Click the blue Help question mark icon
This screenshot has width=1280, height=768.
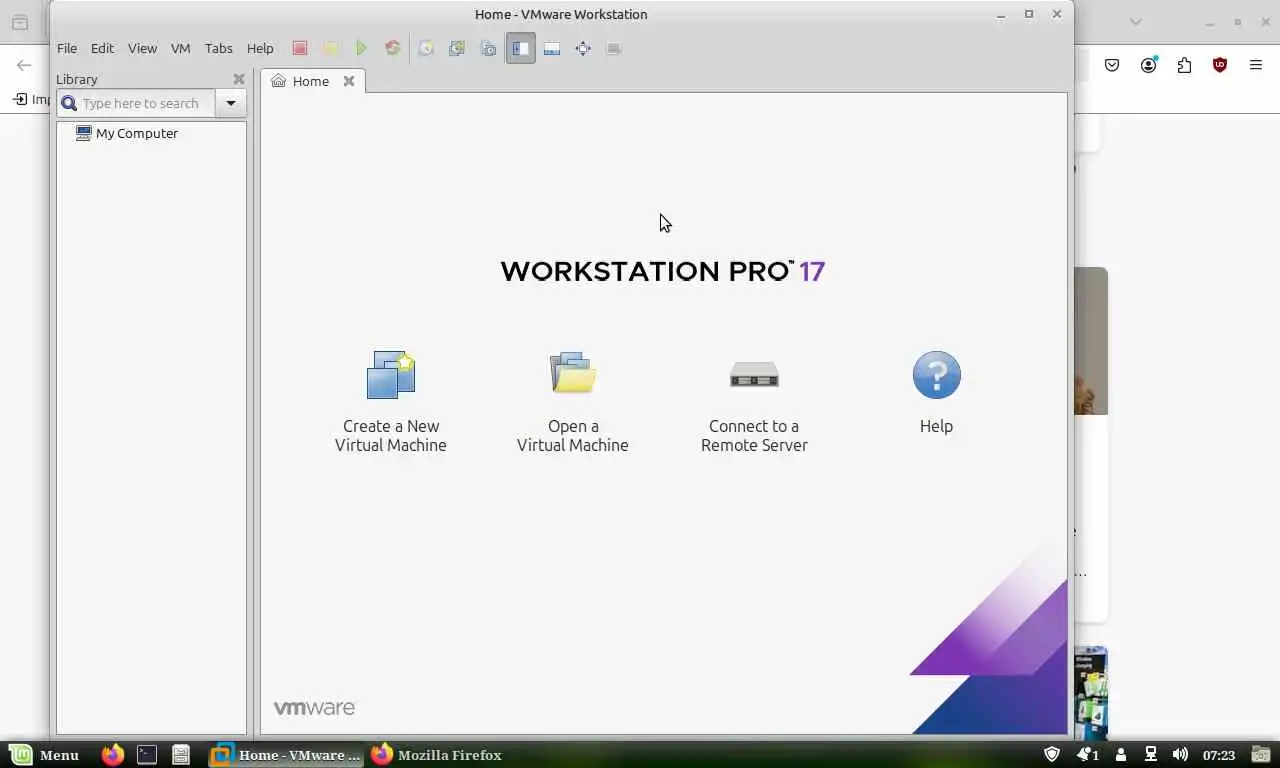click(x=937, y=375)
